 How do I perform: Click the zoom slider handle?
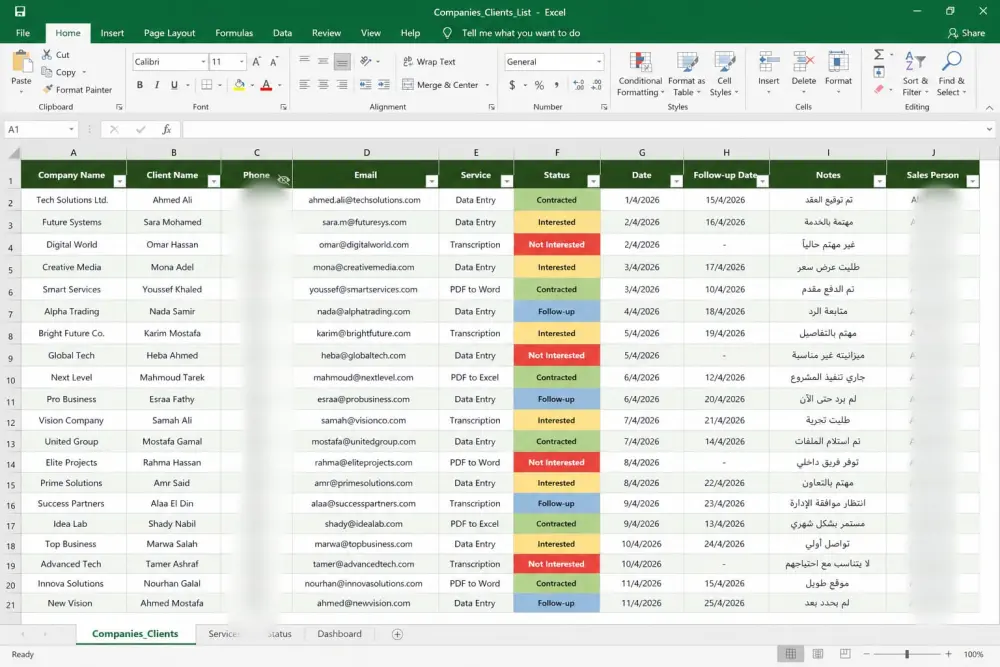[x=907, y=654]
